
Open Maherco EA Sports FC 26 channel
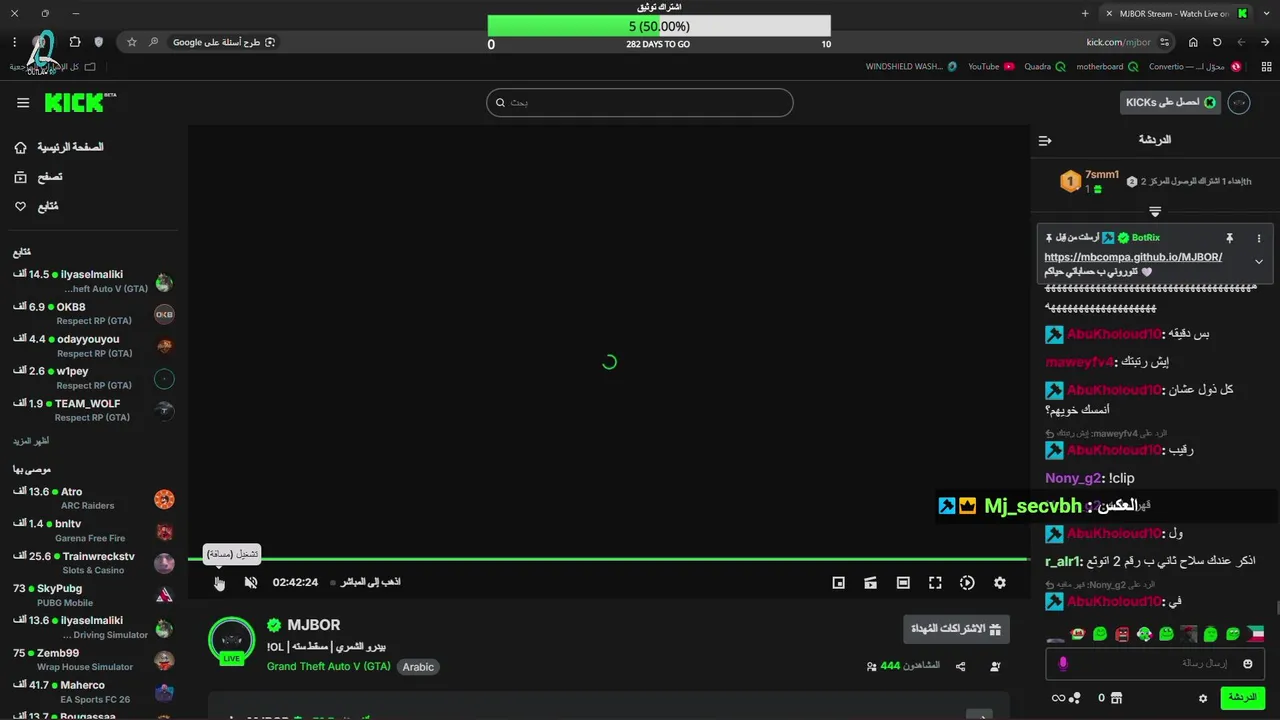point(93,691)
